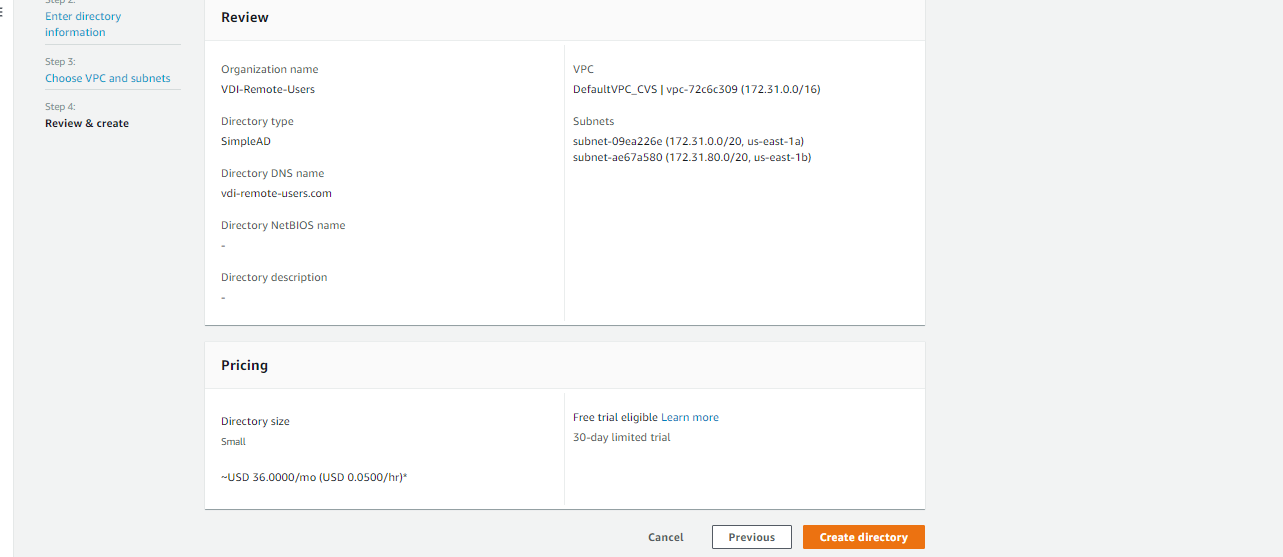Image resolution: width=1283 pixels, height=557 pixels.
Task: Click the Small directory size value
Action: pos(233,441)
